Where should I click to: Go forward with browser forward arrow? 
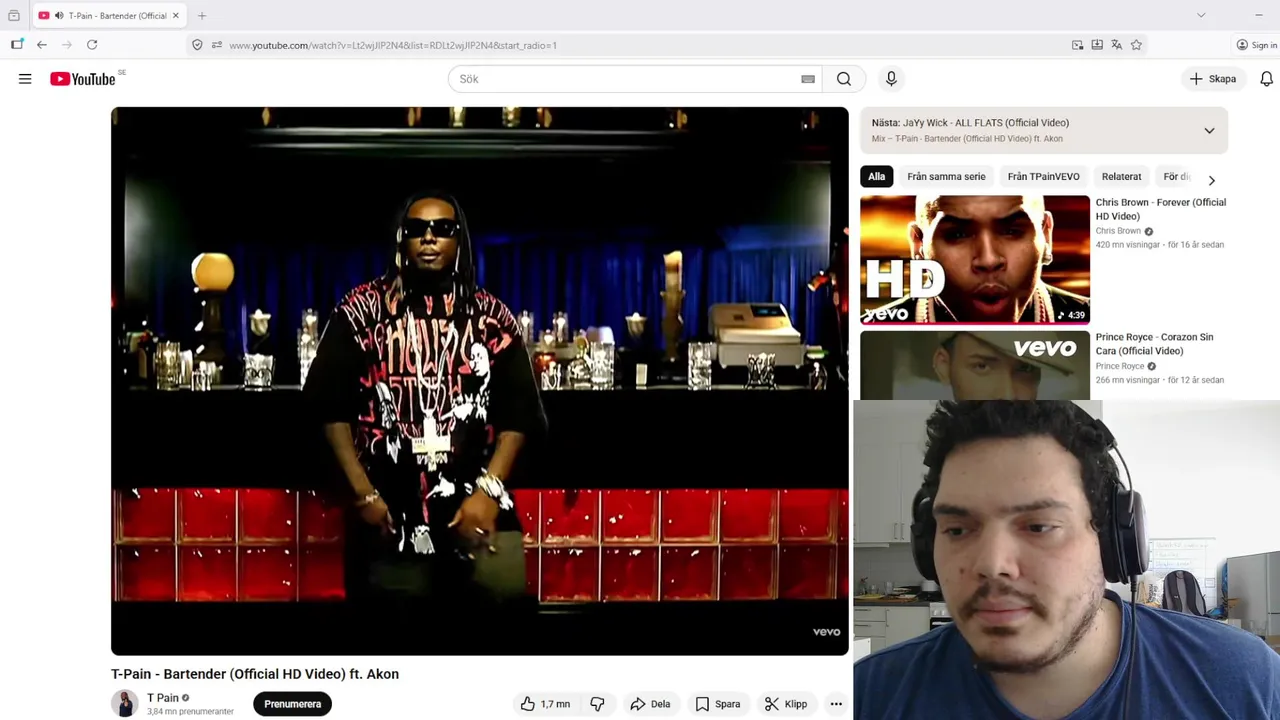tap(67, 45)
